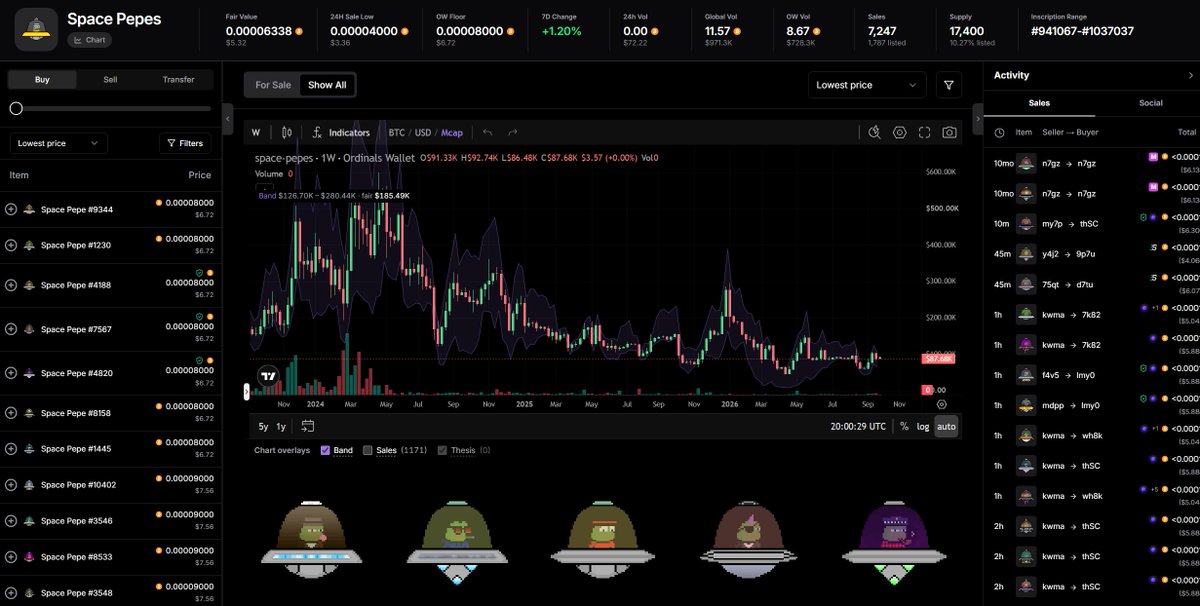Open price axis settings gear icon
The image size is (1200, 606).
point(941,405)
